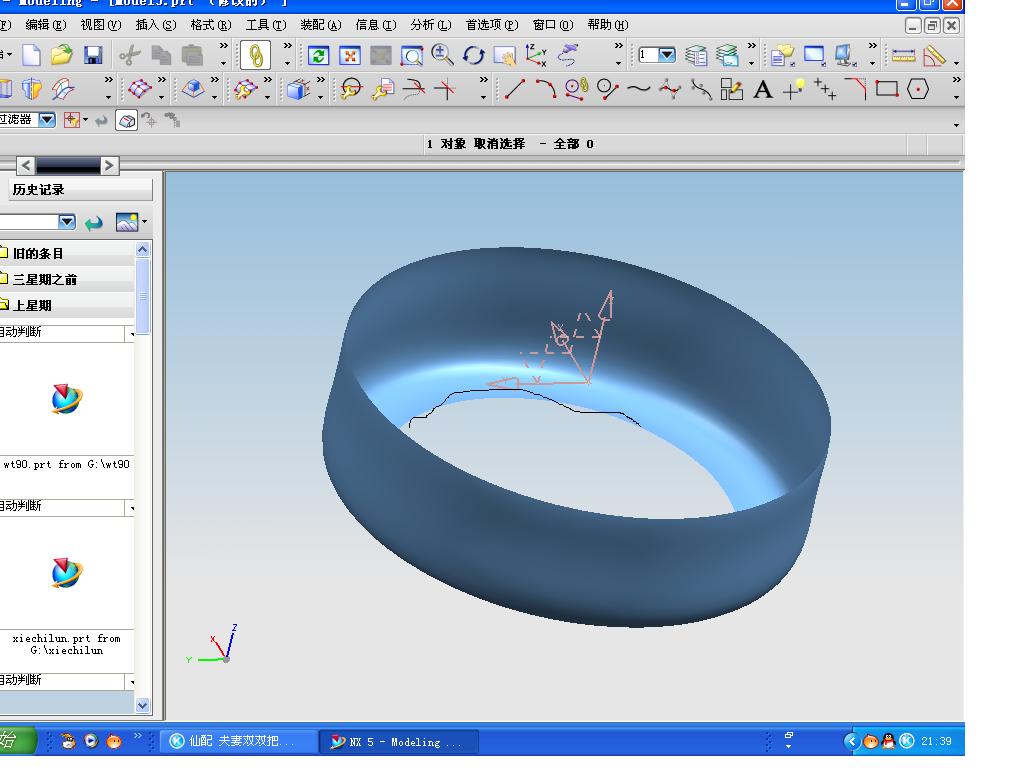Image resolution: width=1024 pixels, height=768 pixels.
Task: Open the work layer number dropdown
Action: pyautogui.click(x=667, y=55)
